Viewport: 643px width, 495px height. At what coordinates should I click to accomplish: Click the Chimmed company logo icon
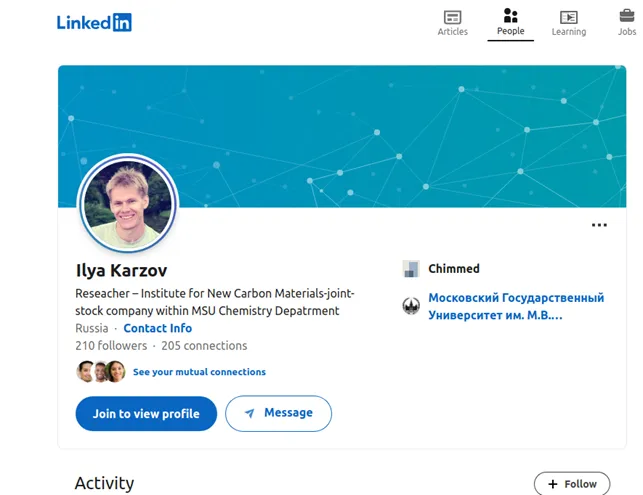tap(411, 269)
